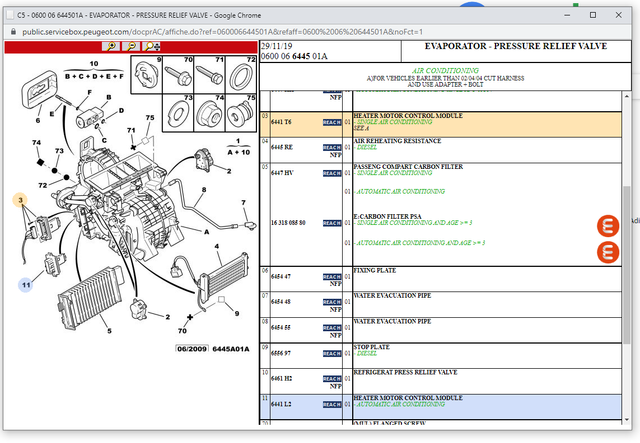Select part number 6461 H2

pyautogui.click(x=282, y=378)
